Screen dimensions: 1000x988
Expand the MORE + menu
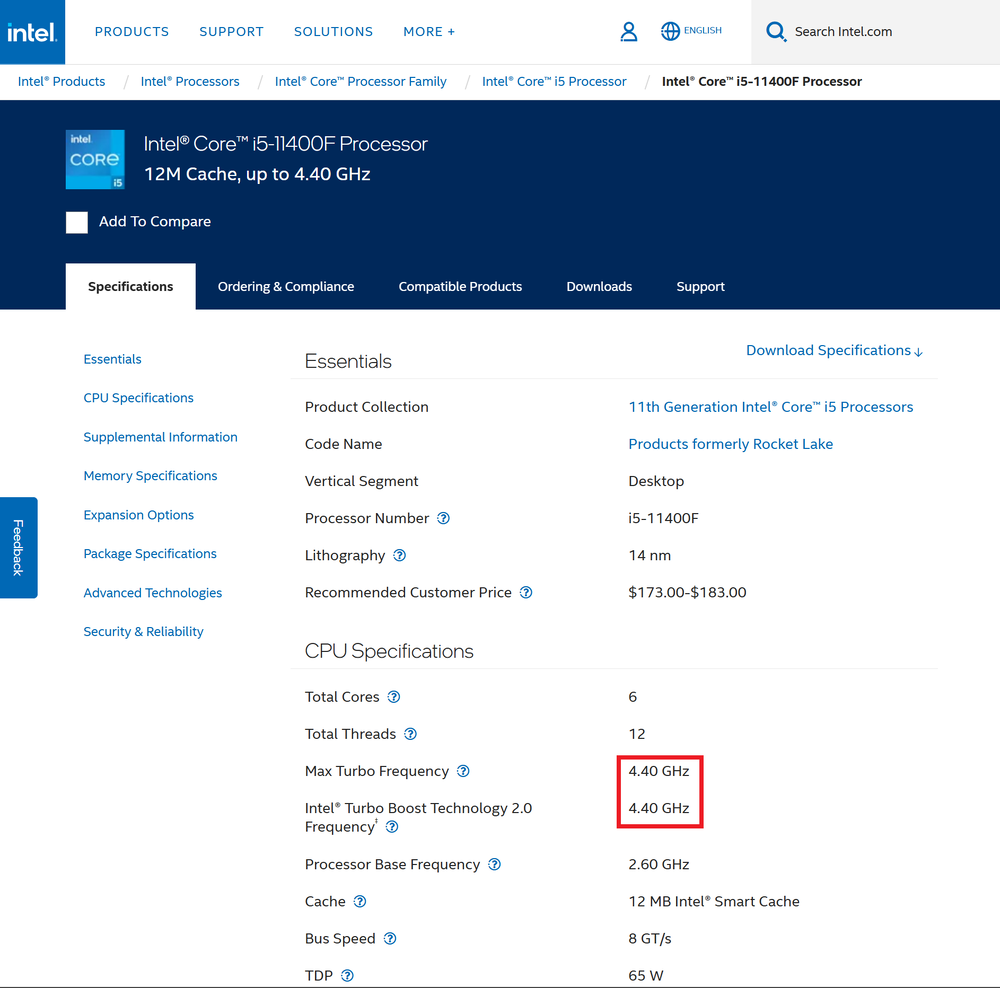coord(429,32)
